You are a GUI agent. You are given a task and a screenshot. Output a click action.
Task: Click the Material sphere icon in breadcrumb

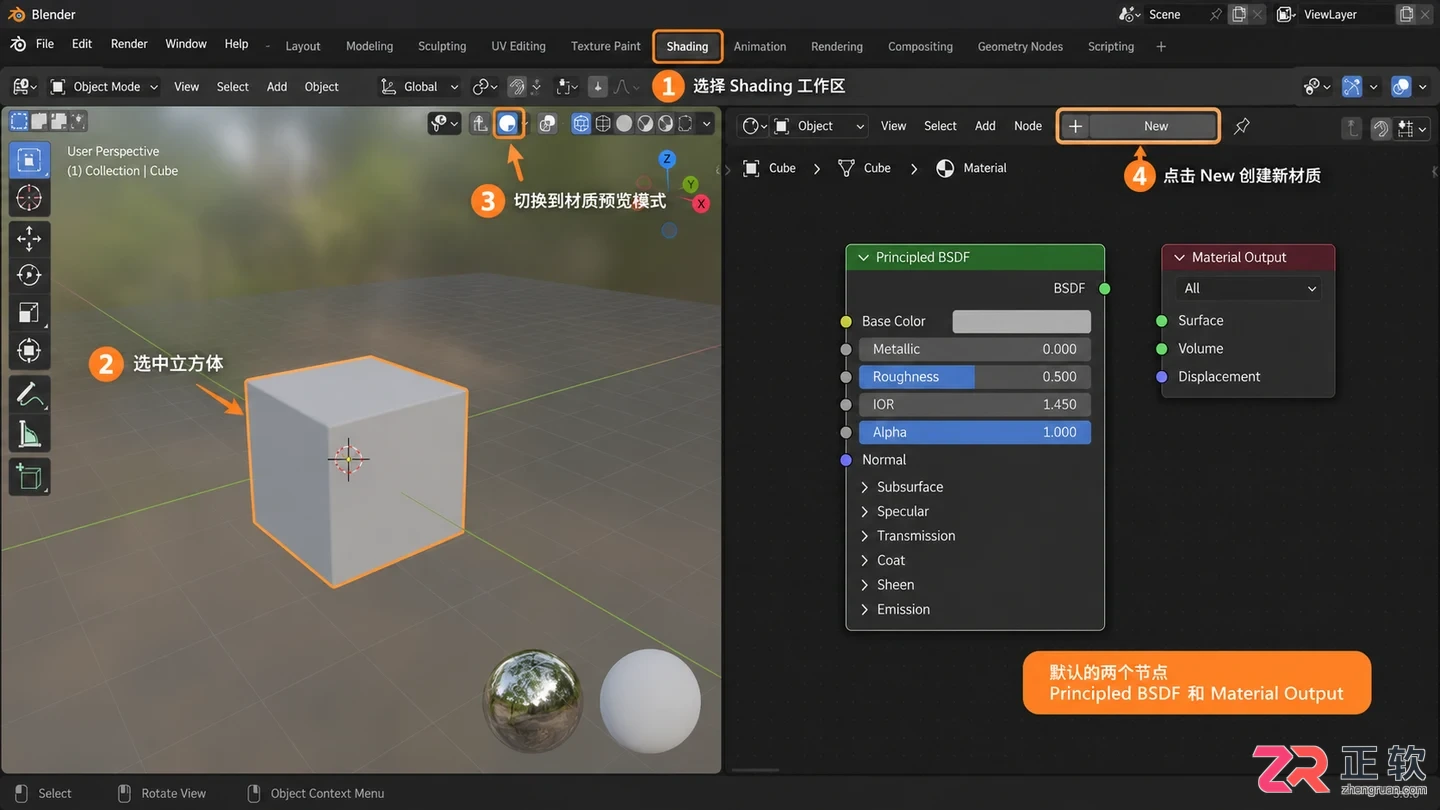coord(945,168)
